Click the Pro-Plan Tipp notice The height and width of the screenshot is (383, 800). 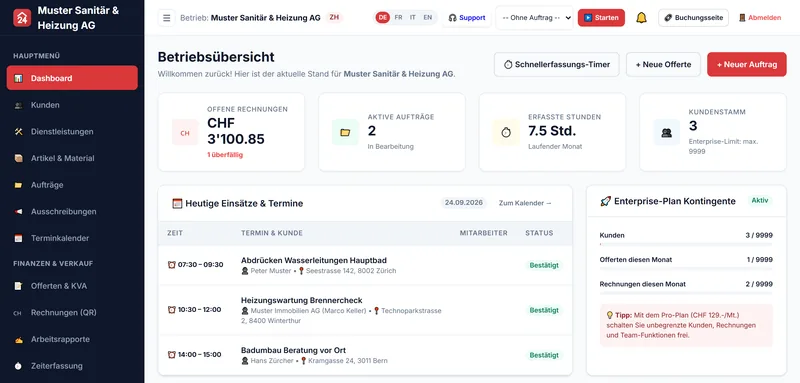(686, 325)
